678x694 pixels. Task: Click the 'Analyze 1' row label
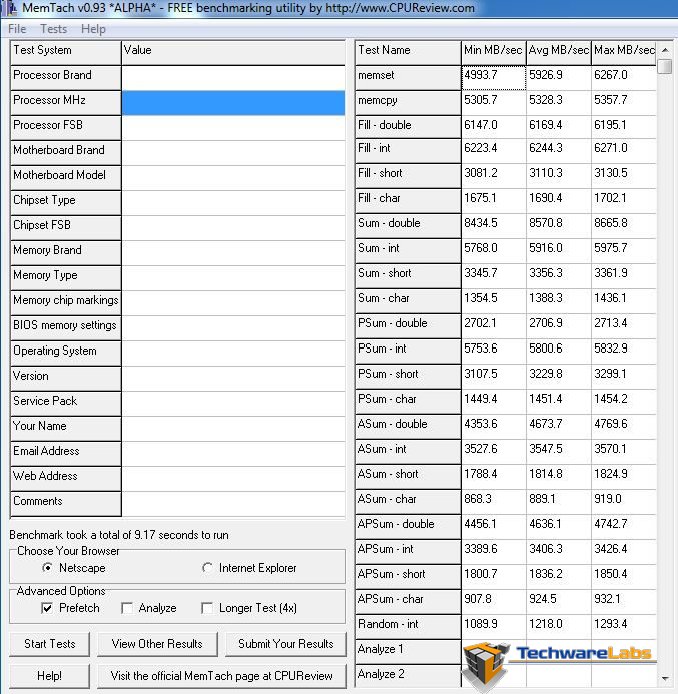(408, 652)
